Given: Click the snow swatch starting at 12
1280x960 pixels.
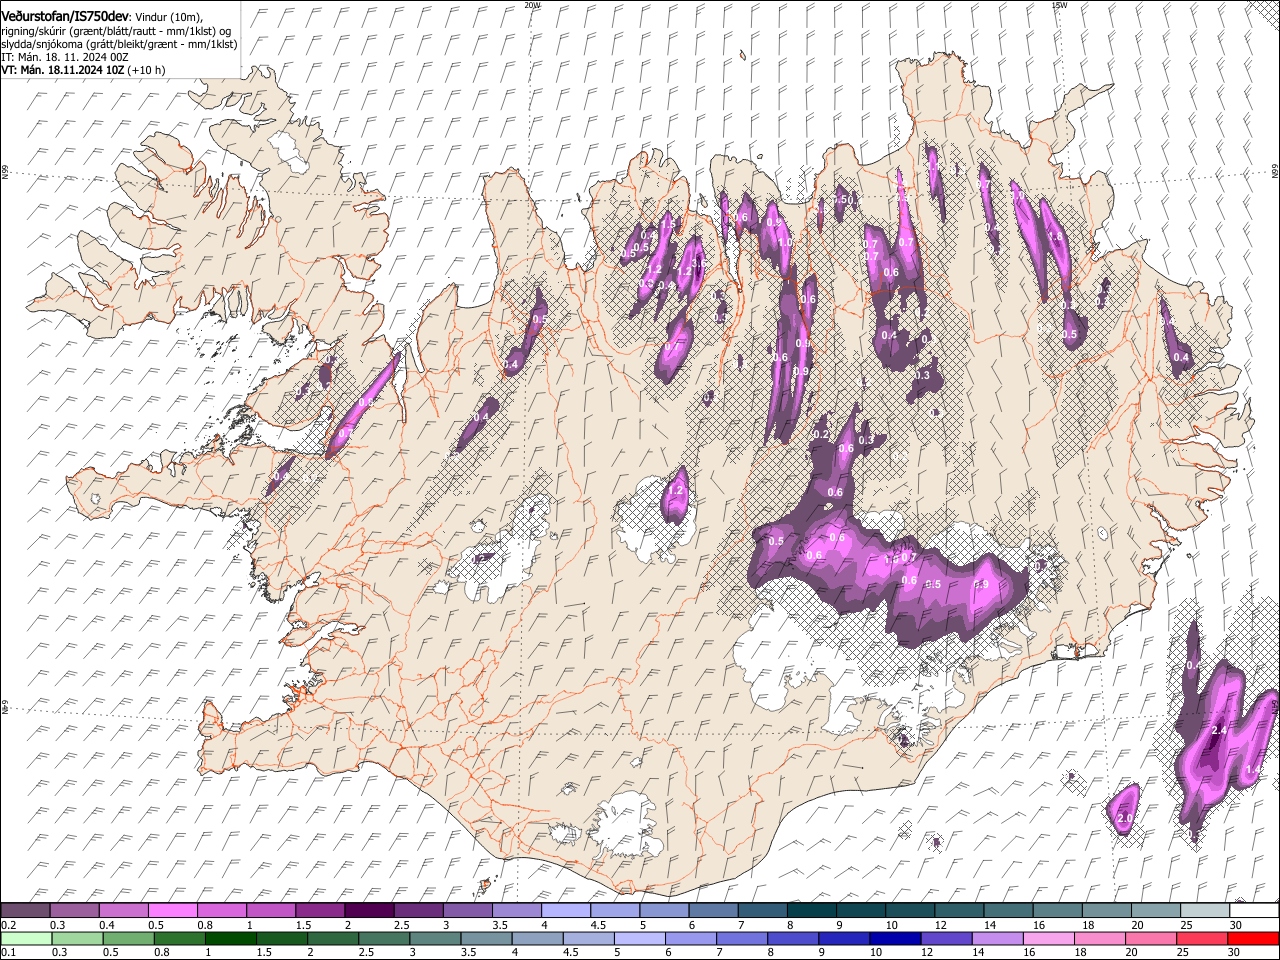Looking at the screenshot, I should 960,910.
